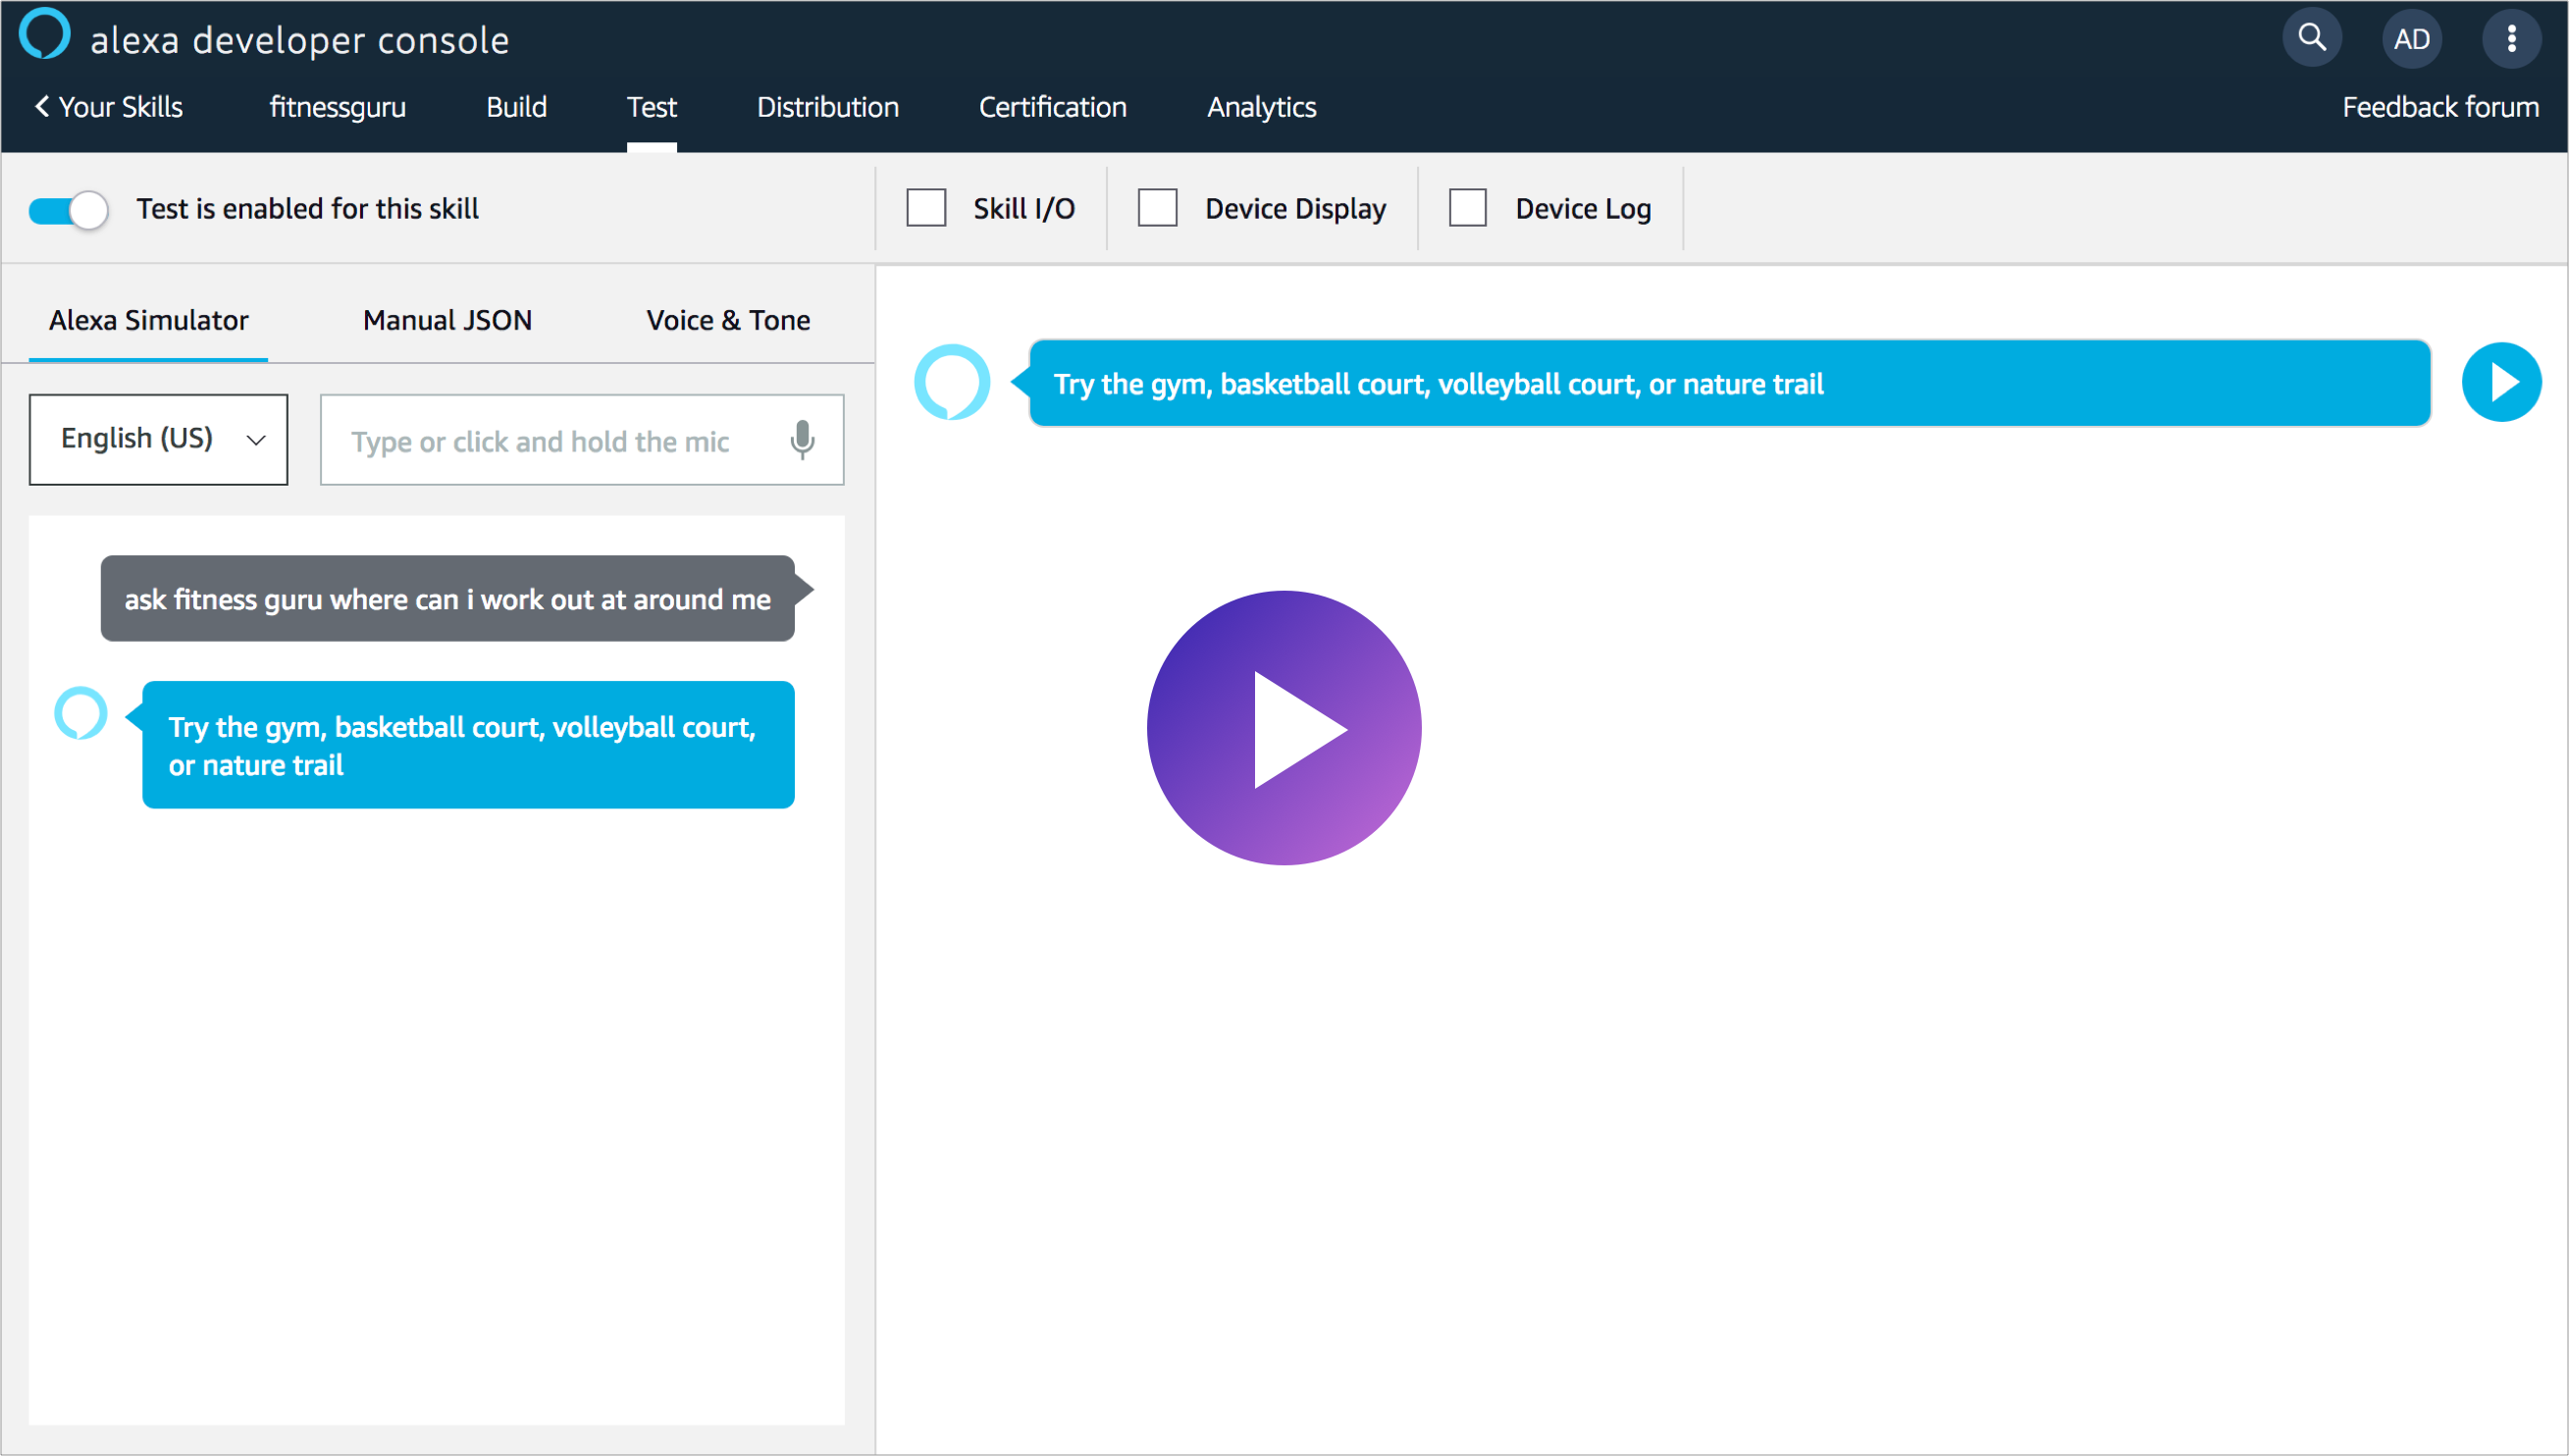Click the blue play button beside the response
Image resolution: width=2569 pixels, height=1456 pixels.
coord(2501,382)
